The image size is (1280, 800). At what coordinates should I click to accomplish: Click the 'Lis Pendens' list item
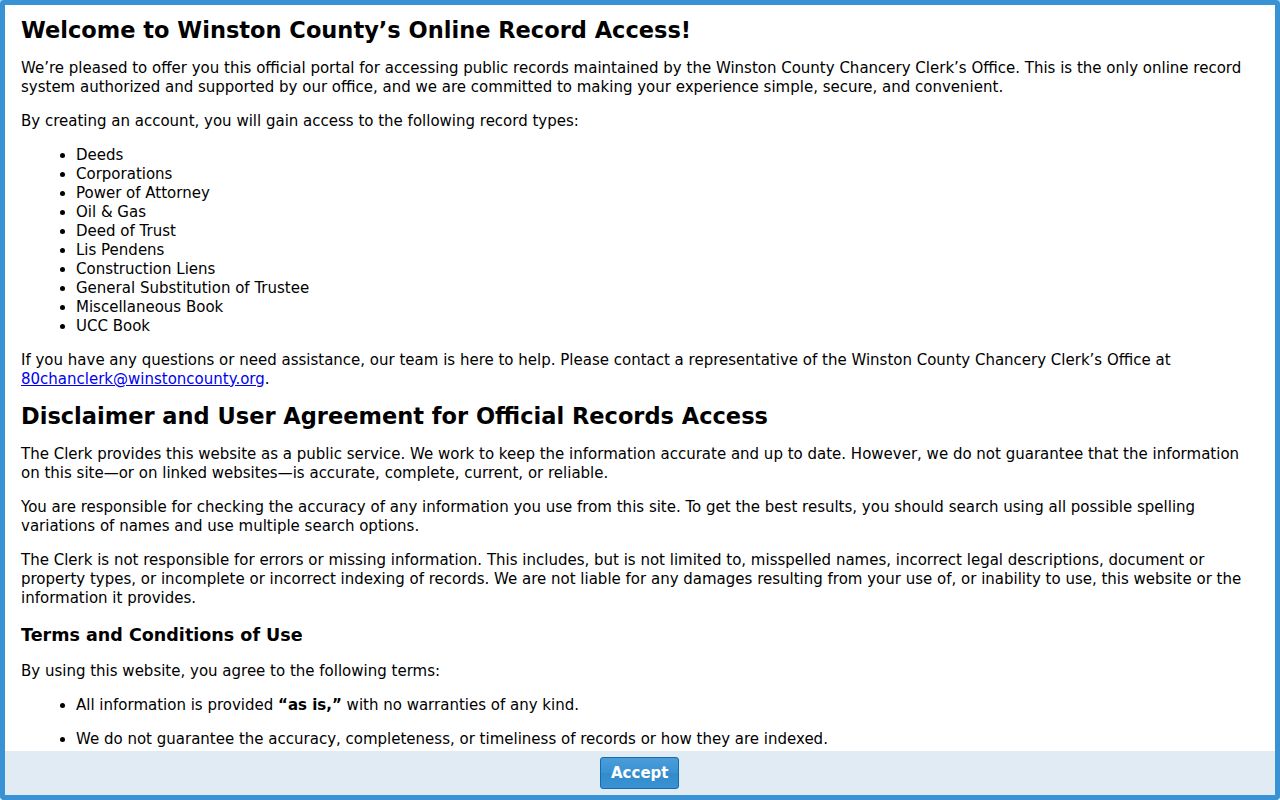point(120,249)
